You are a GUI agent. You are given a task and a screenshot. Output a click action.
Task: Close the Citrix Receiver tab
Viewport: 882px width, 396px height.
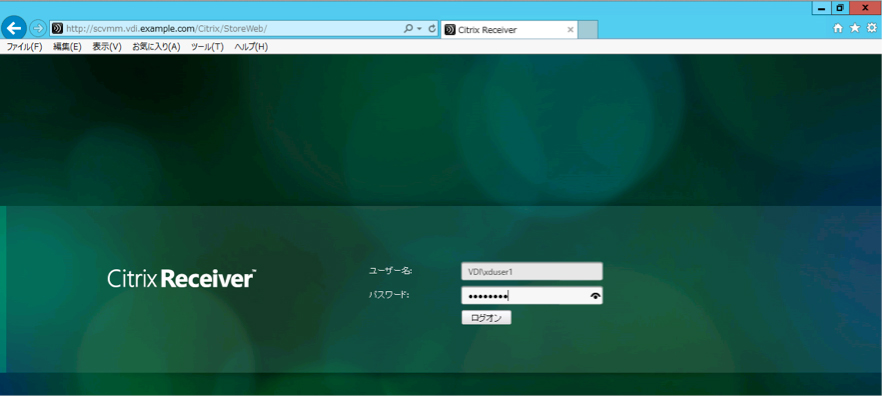(x=570, y=30)
